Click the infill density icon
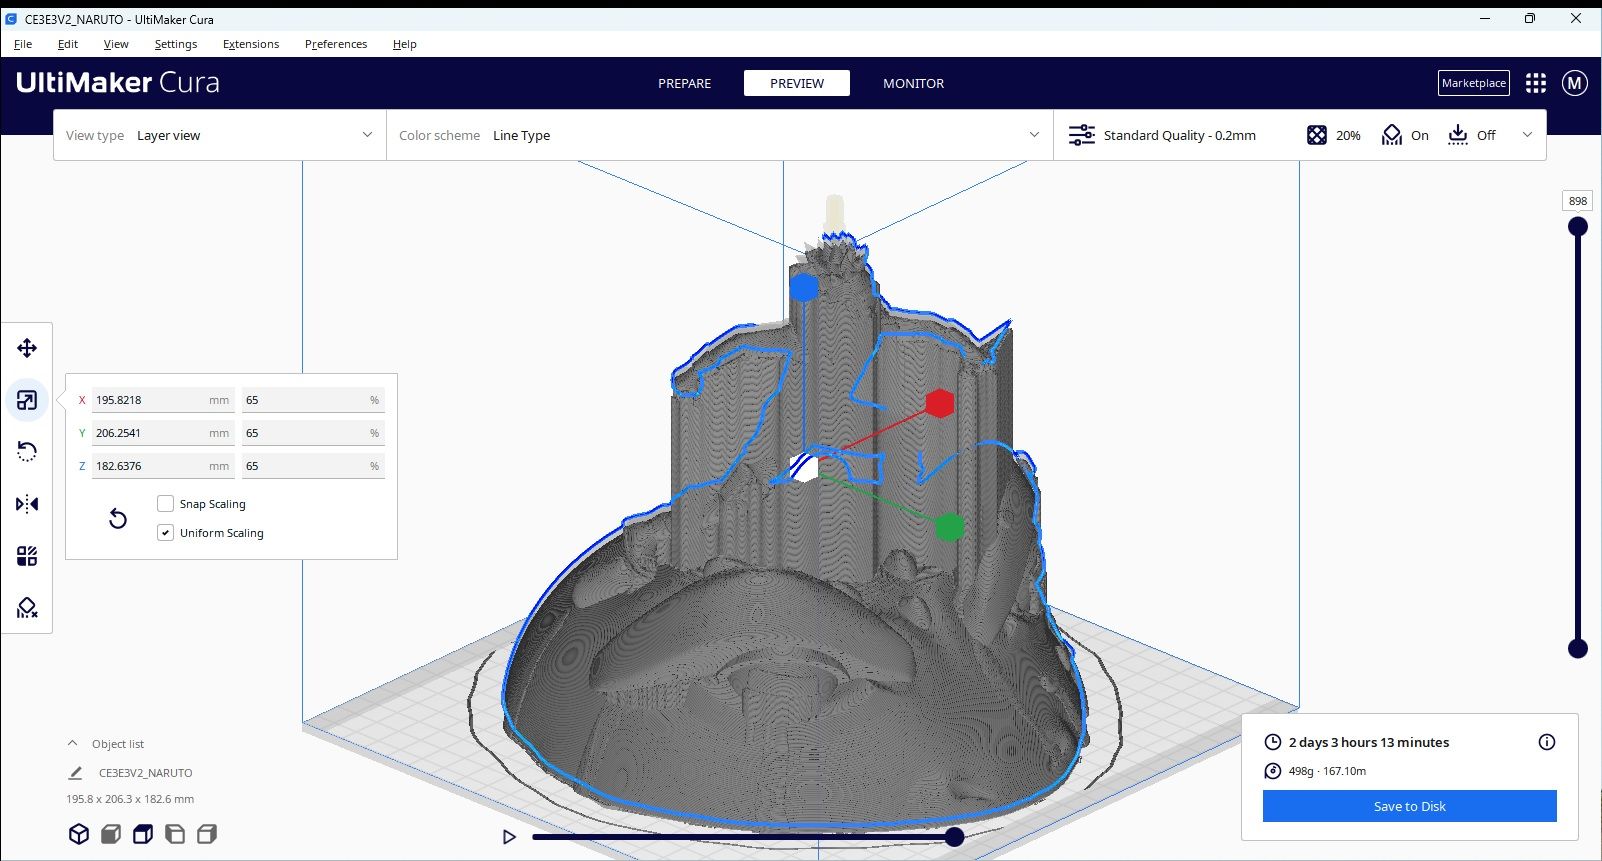Screen dimensions: 1602x861 [x=1317, y=135]
